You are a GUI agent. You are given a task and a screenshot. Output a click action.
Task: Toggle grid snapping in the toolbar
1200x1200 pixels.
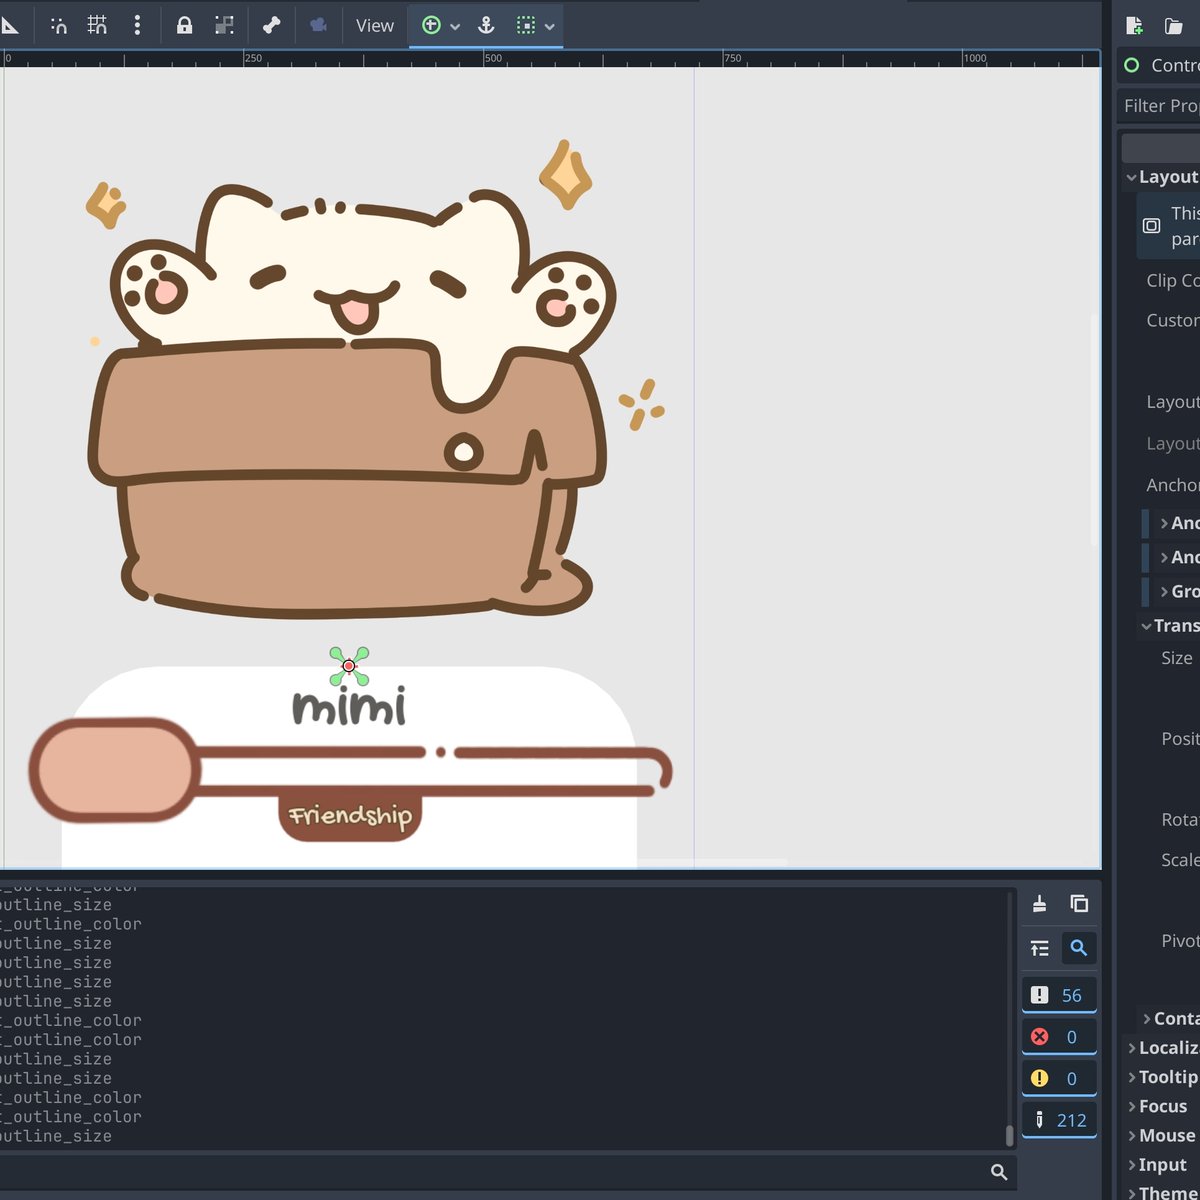coord(97,25)
